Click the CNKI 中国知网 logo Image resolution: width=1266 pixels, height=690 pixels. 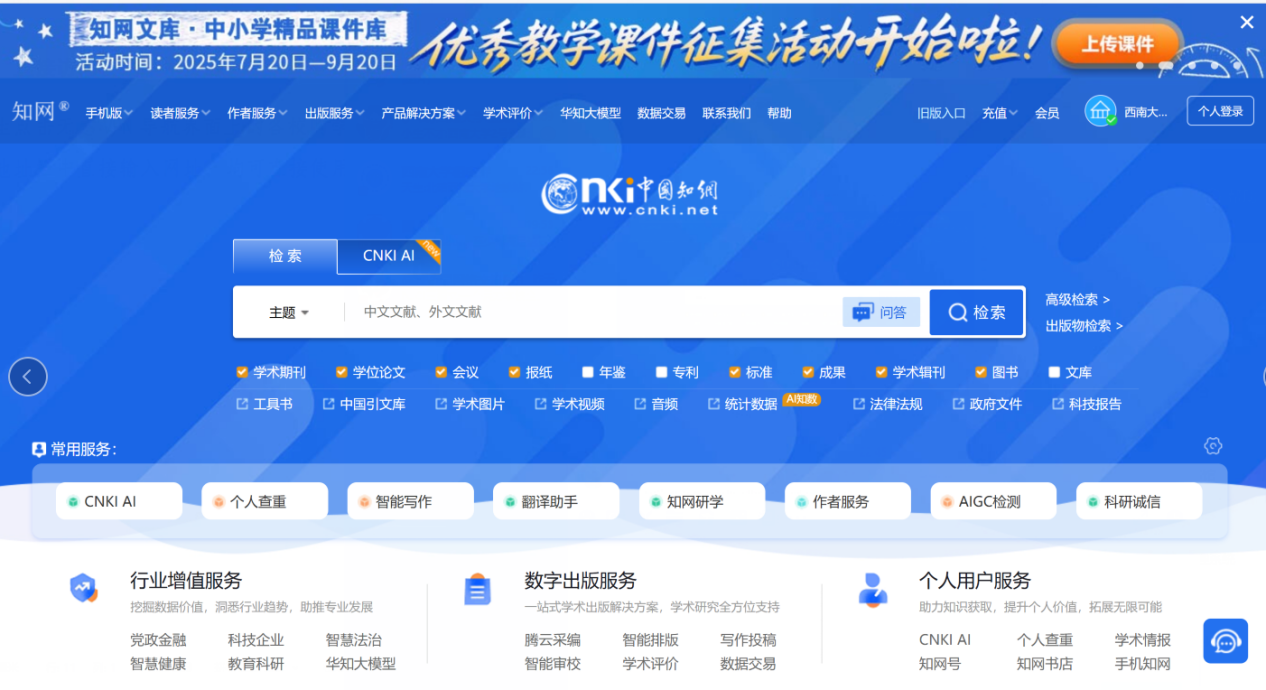tap(630, 195)
